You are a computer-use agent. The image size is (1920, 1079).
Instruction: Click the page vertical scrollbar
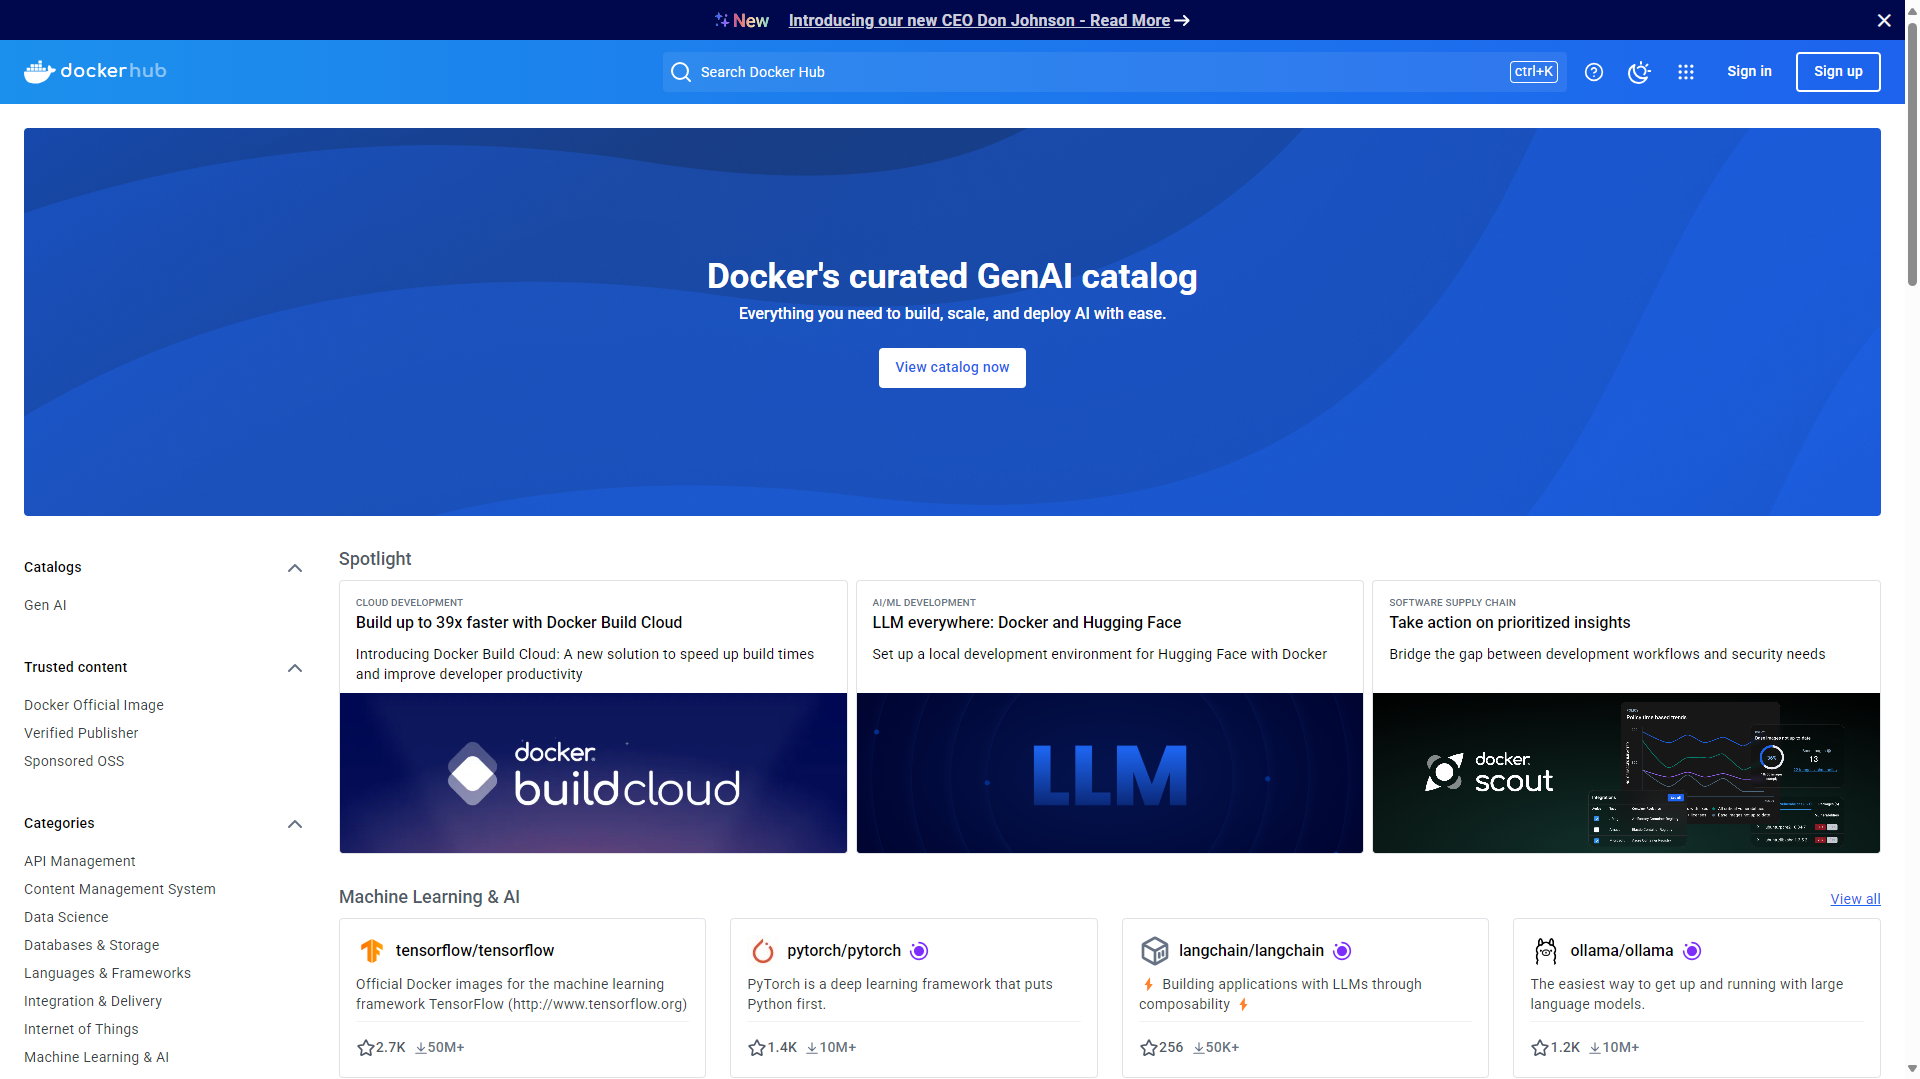pos(1912,155)
